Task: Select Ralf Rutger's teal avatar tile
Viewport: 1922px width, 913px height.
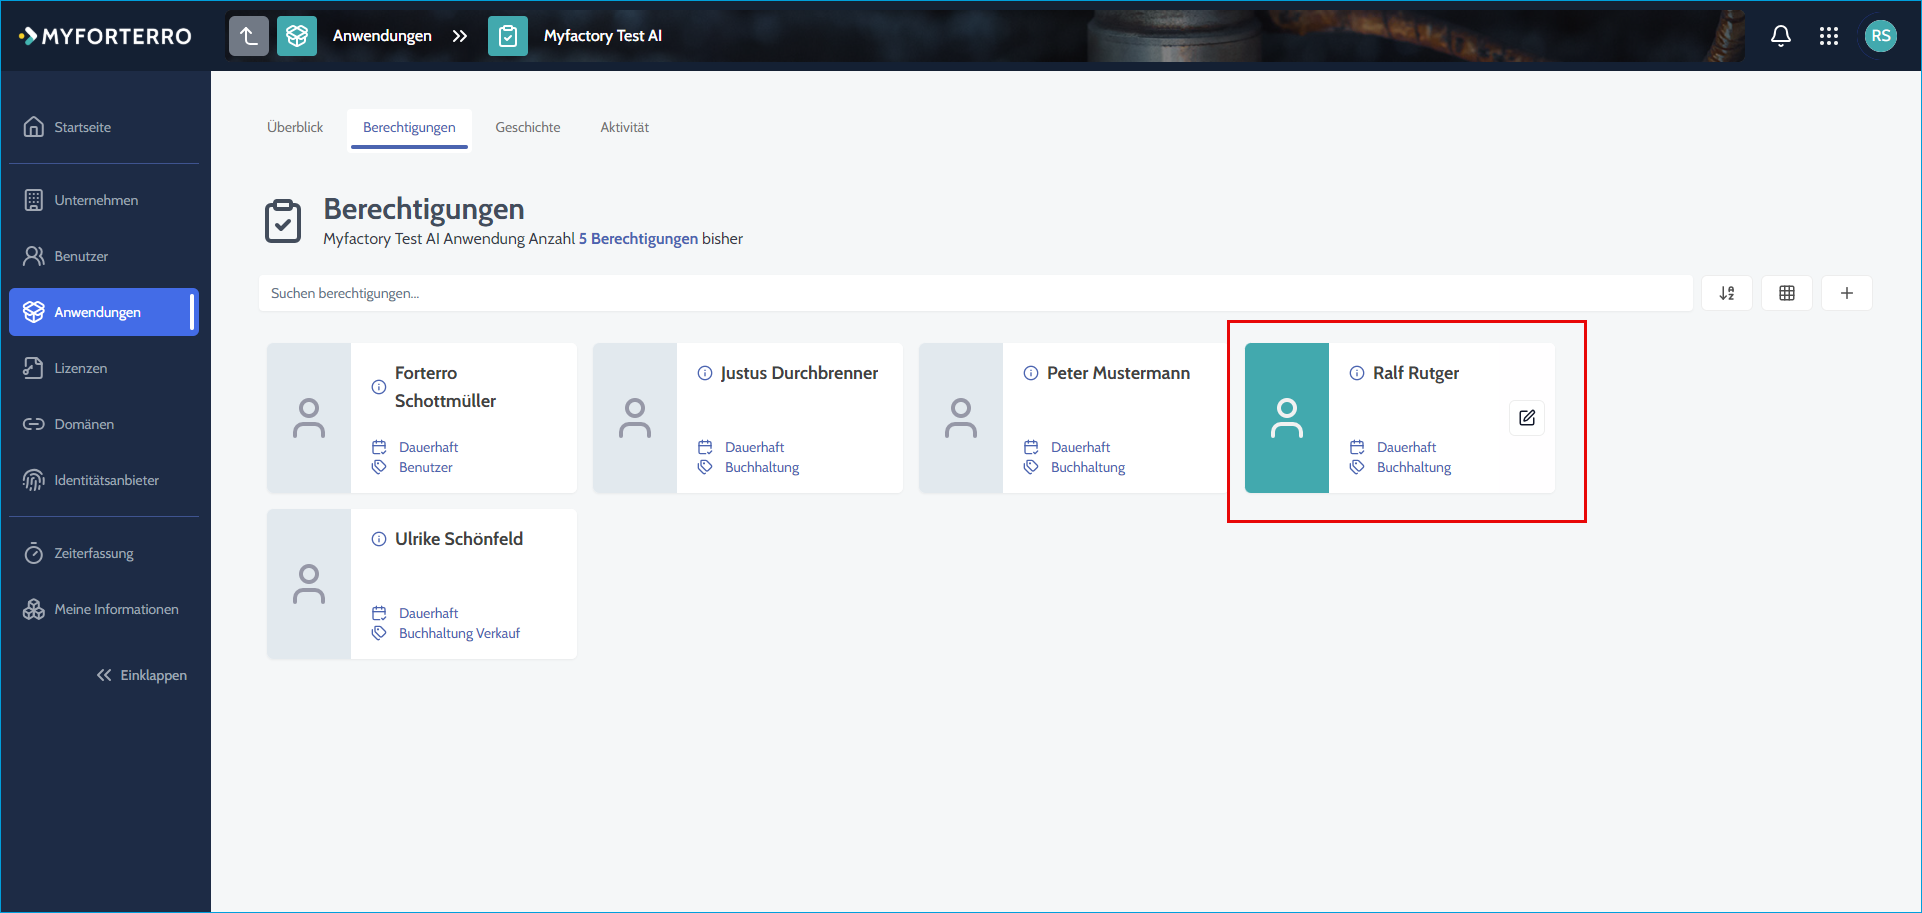Action: point(1287,418)
